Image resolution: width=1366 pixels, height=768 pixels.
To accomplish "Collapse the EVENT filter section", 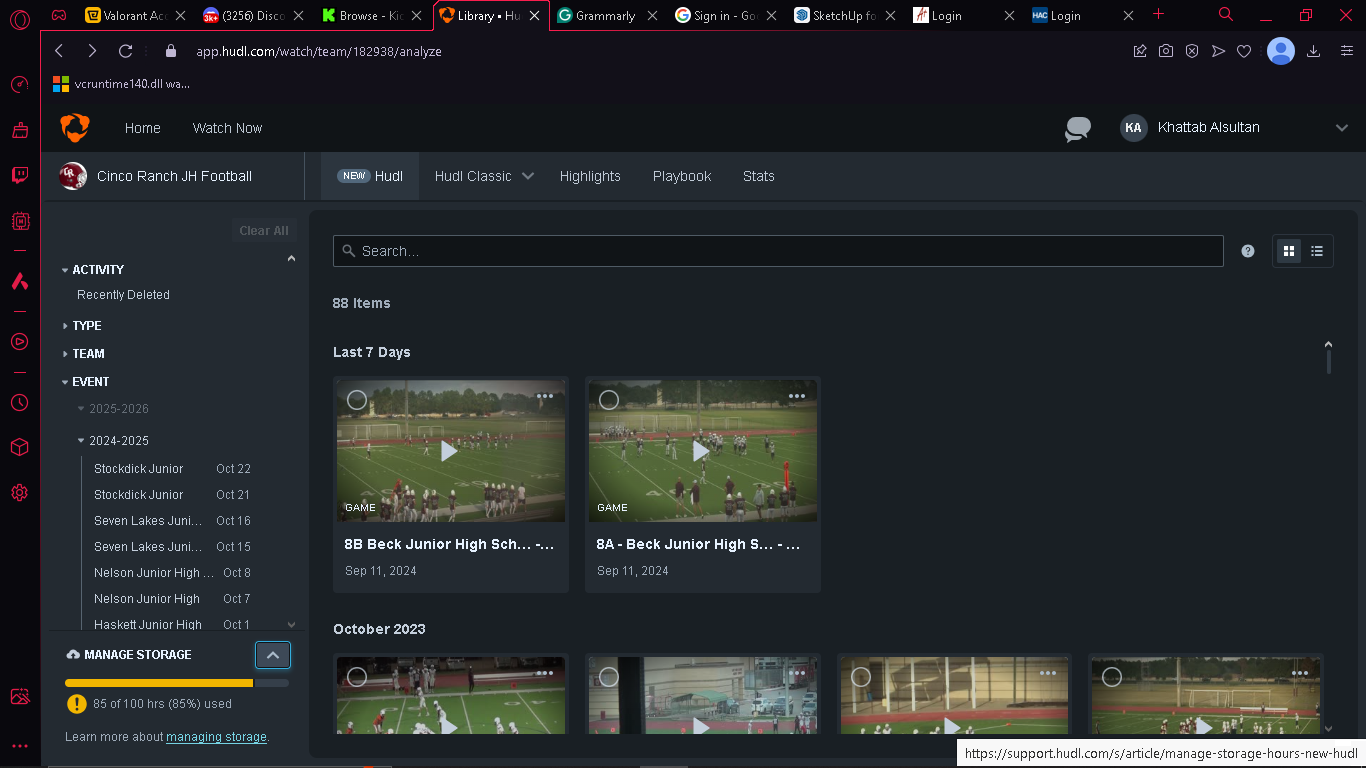I will point(85,382).
